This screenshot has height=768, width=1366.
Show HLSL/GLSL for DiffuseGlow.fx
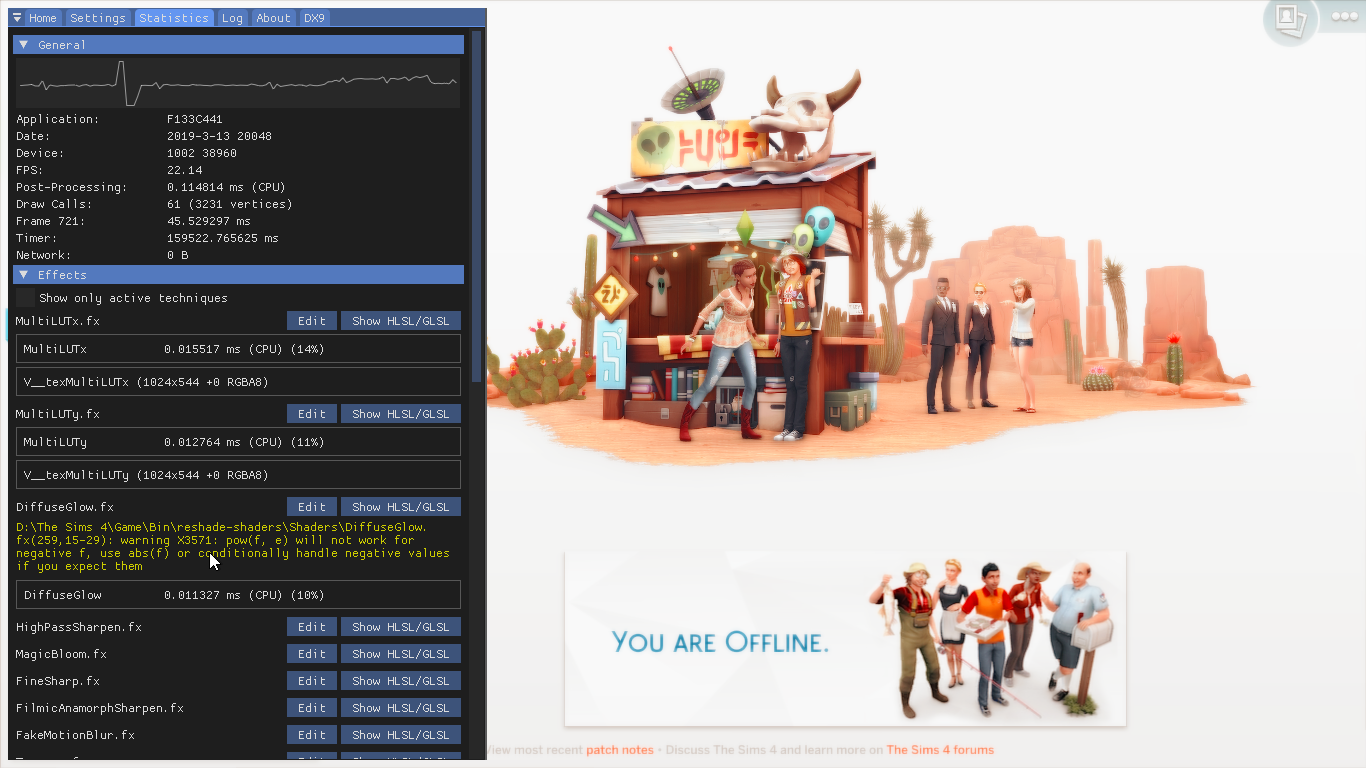point(401,507)
